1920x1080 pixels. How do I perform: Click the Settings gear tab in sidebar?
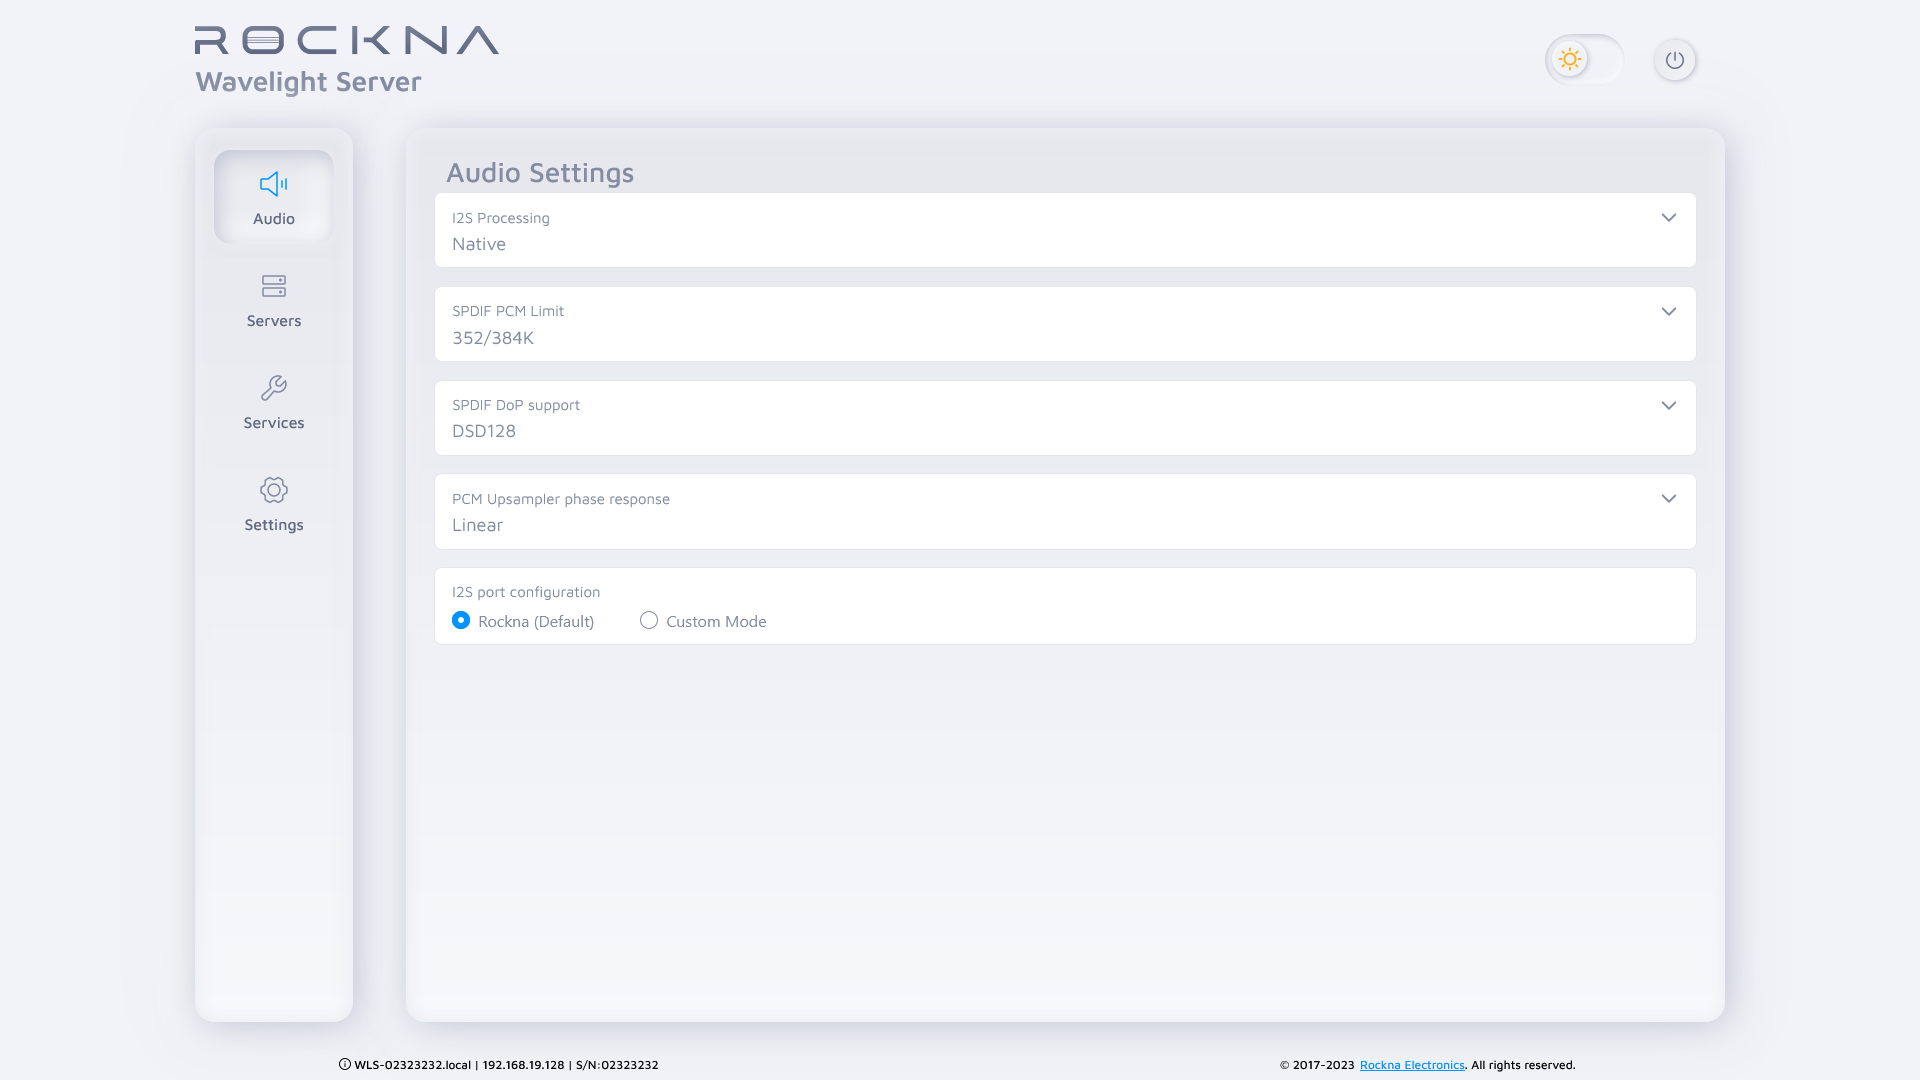click(273, 505)
